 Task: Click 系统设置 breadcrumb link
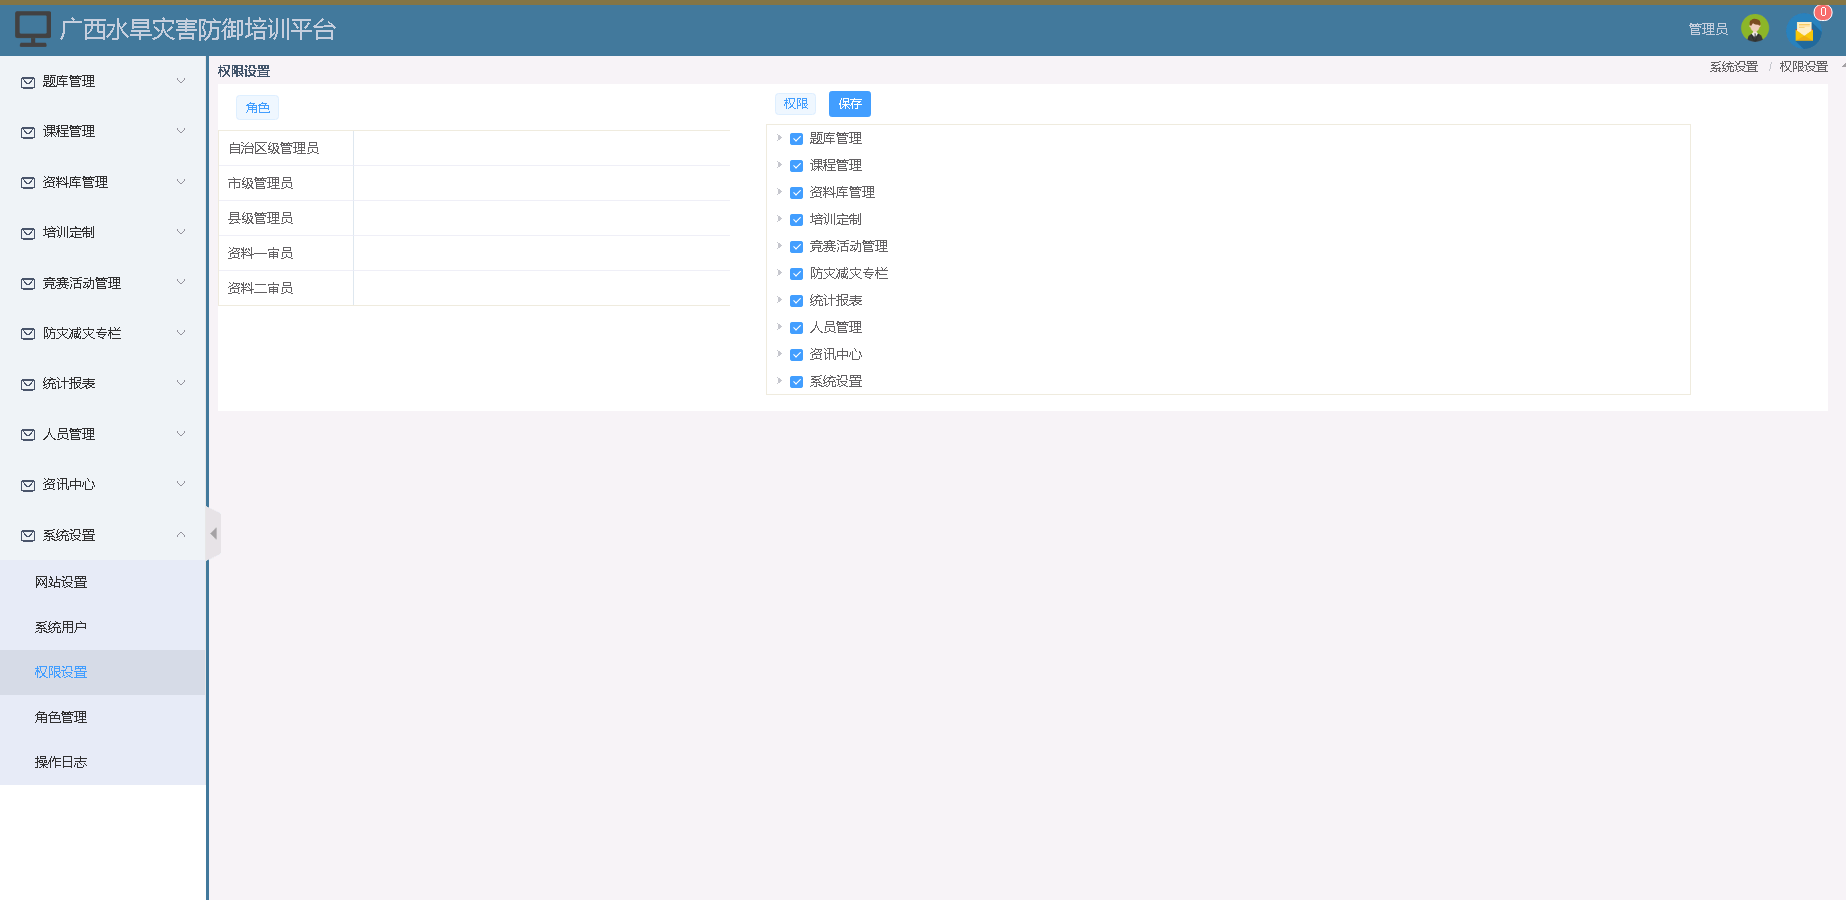point(1733,67)
